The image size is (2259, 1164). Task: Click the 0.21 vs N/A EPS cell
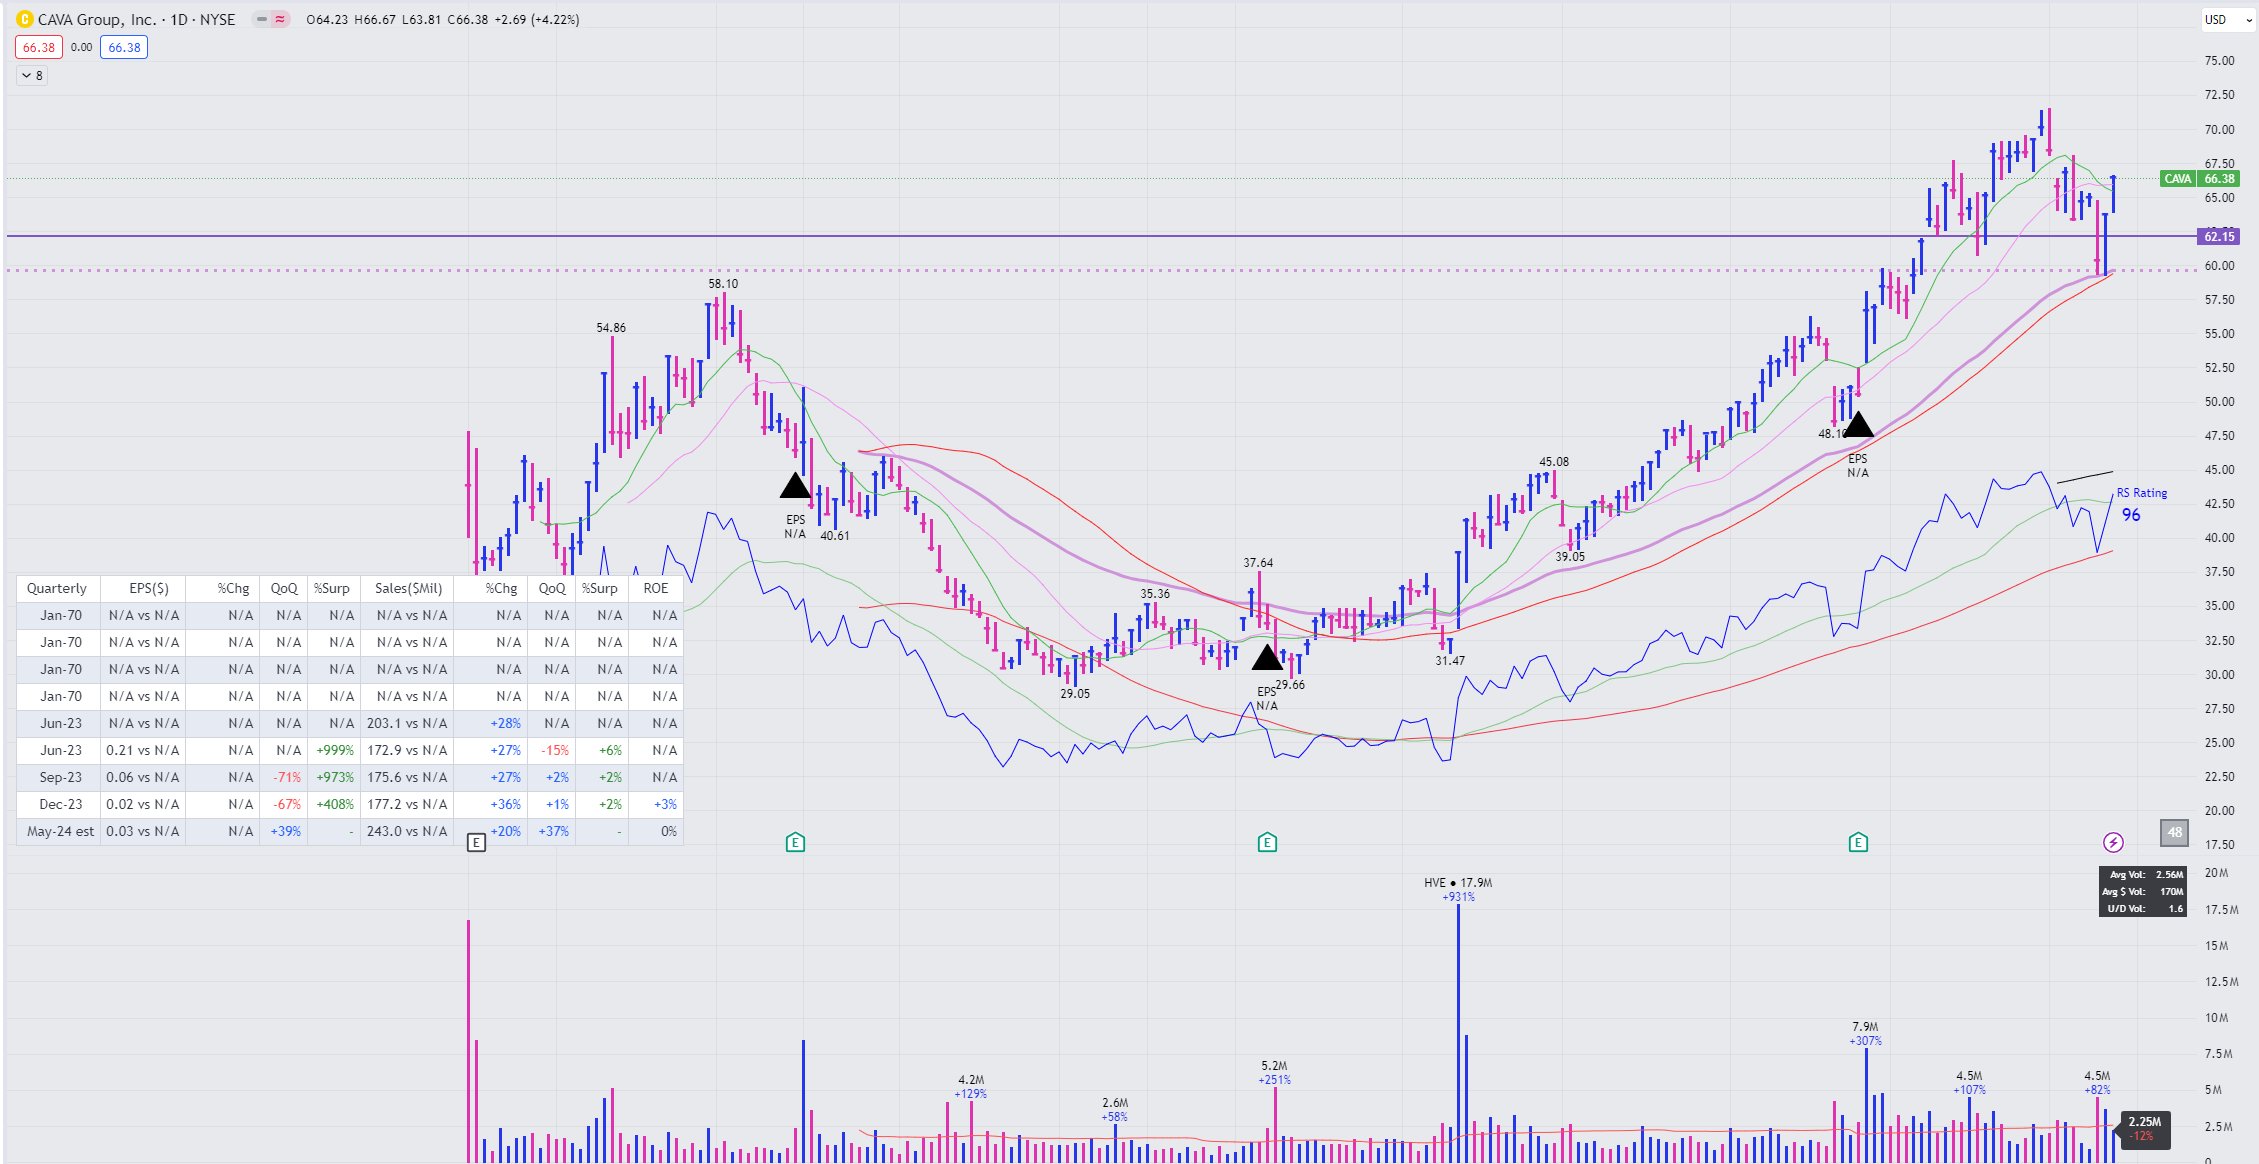pyautogui.click(x=143, y=750)
